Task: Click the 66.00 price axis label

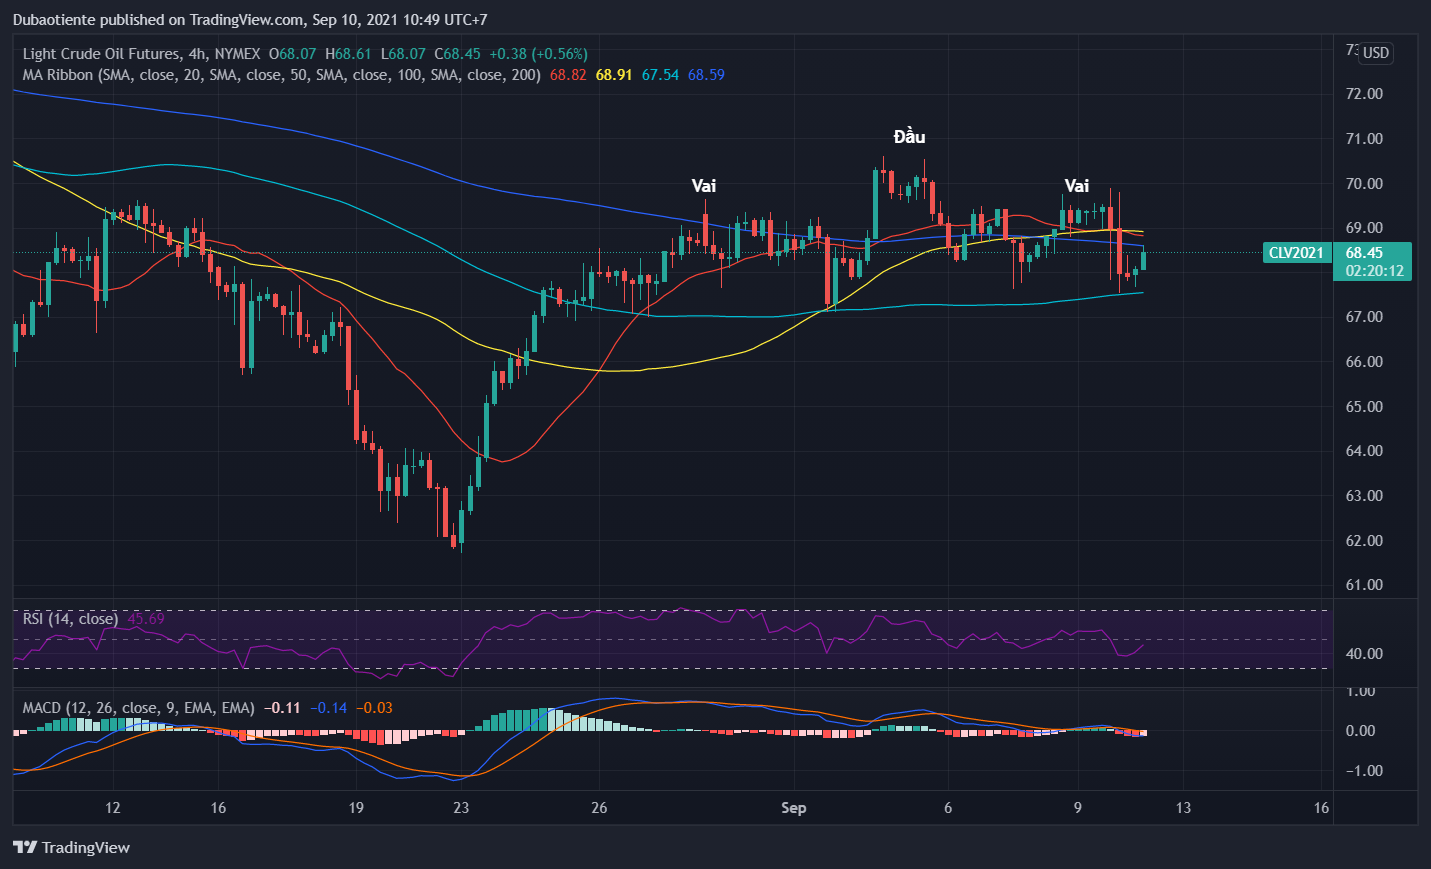Action: point(1364,362)
